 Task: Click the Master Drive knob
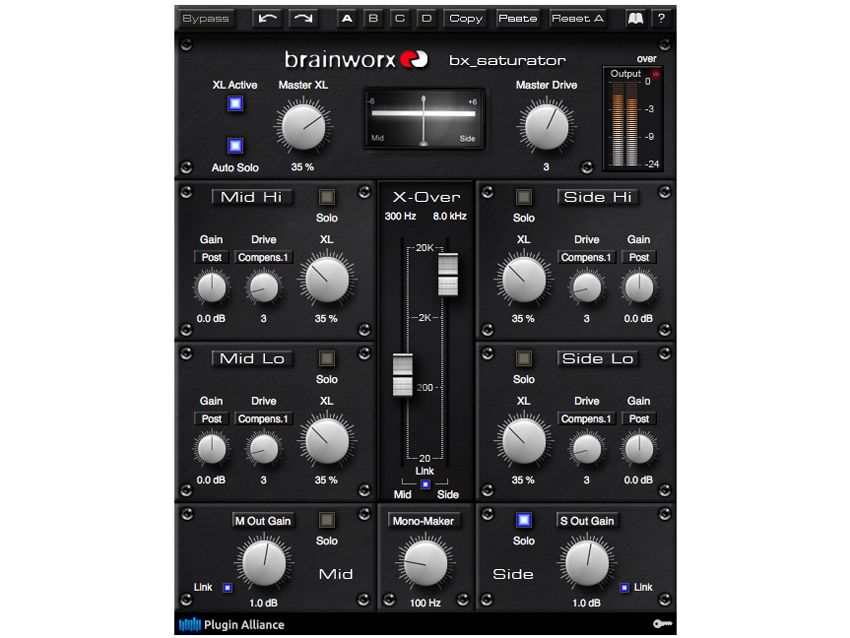tap(546, 127)
